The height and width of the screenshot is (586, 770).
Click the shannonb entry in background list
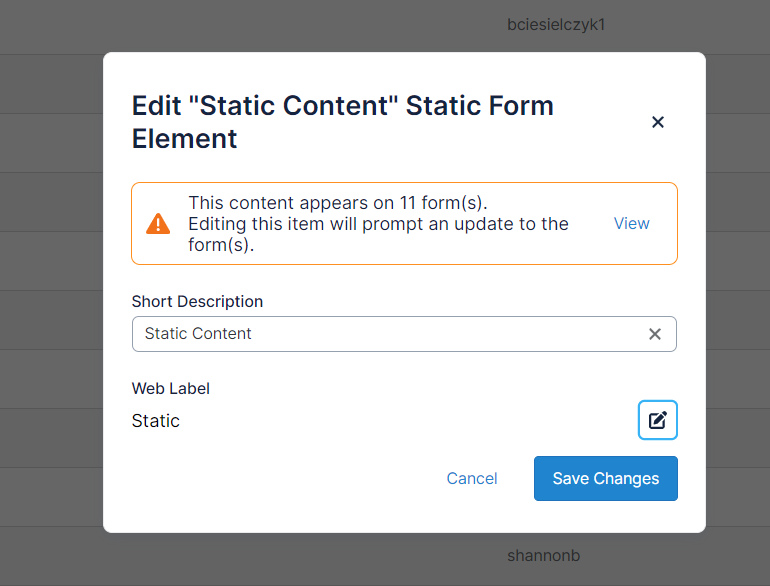point(544,555)
